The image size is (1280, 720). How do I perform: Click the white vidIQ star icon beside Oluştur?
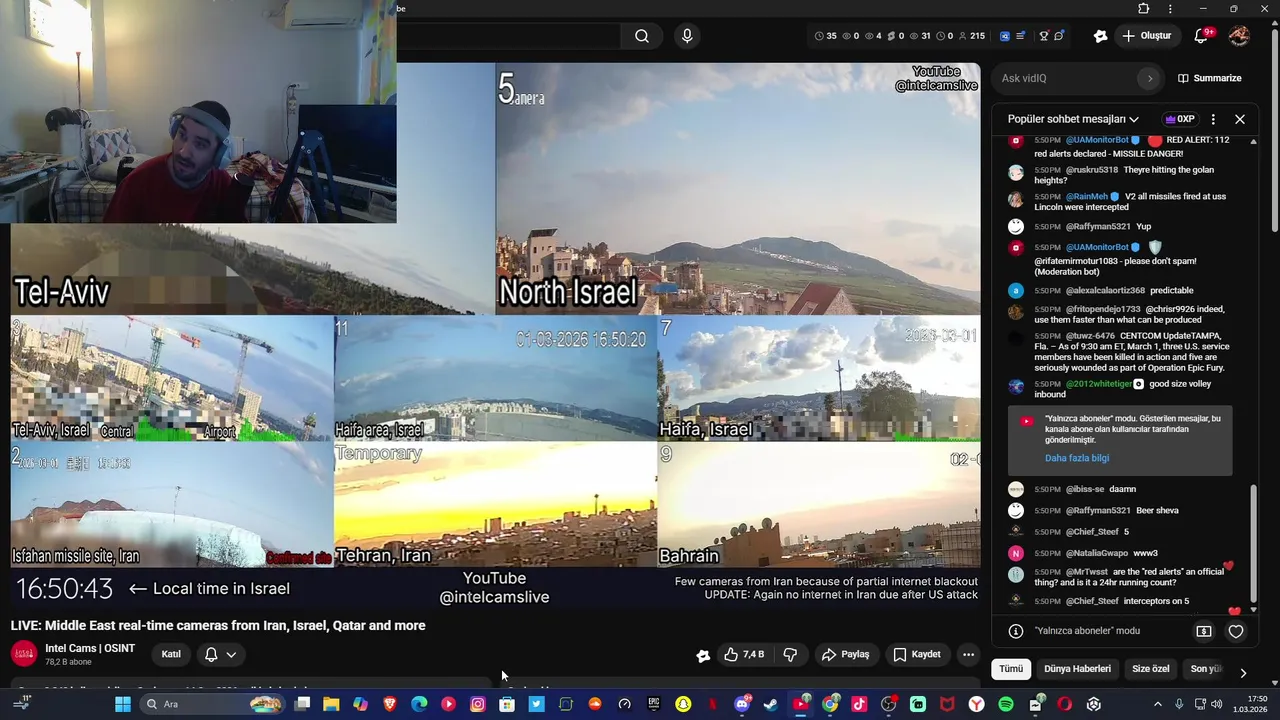1100,36
